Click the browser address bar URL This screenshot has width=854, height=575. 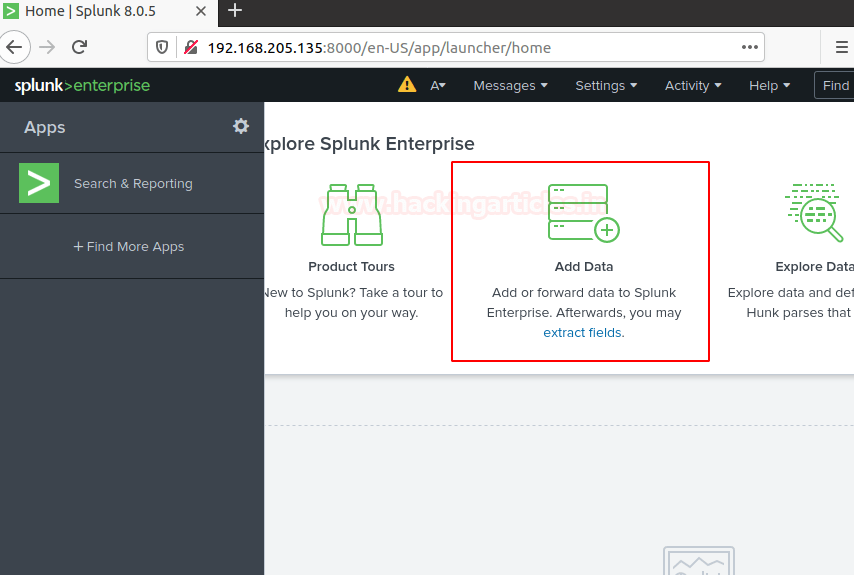tap(380, 47)
